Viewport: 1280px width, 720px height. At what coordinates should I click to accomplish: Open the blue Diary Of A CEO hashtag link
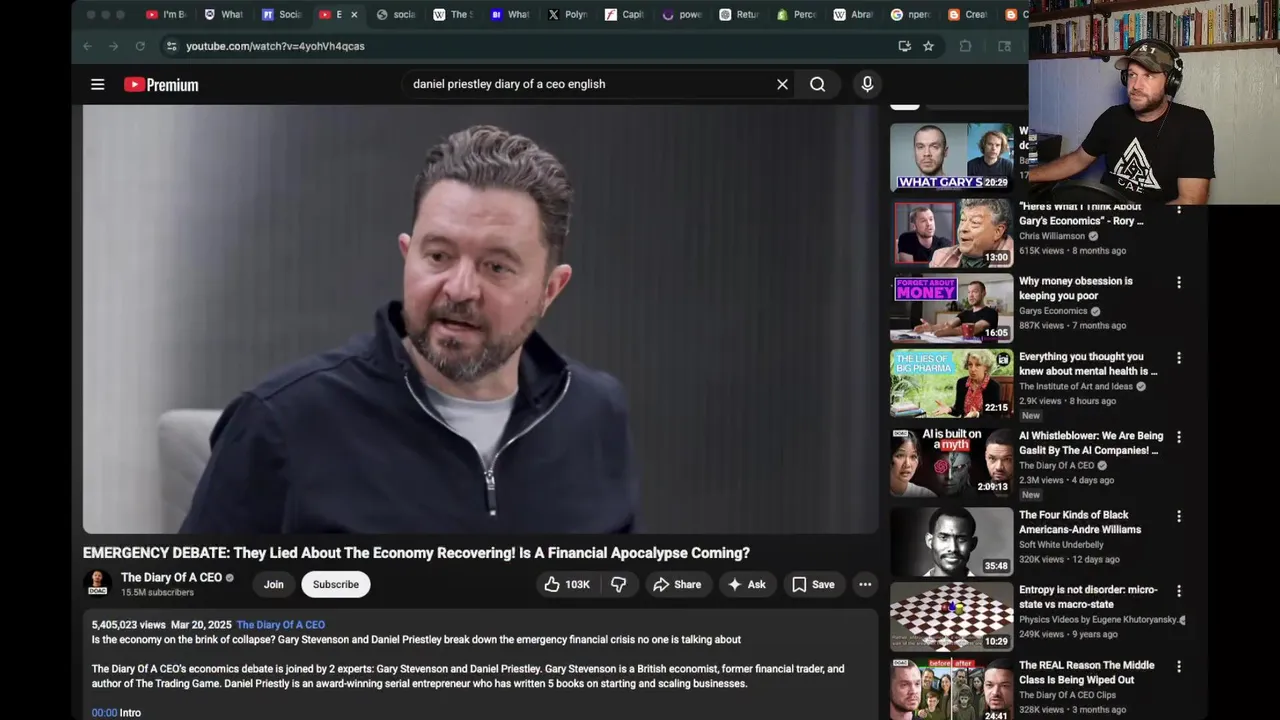tap(281, 625)
